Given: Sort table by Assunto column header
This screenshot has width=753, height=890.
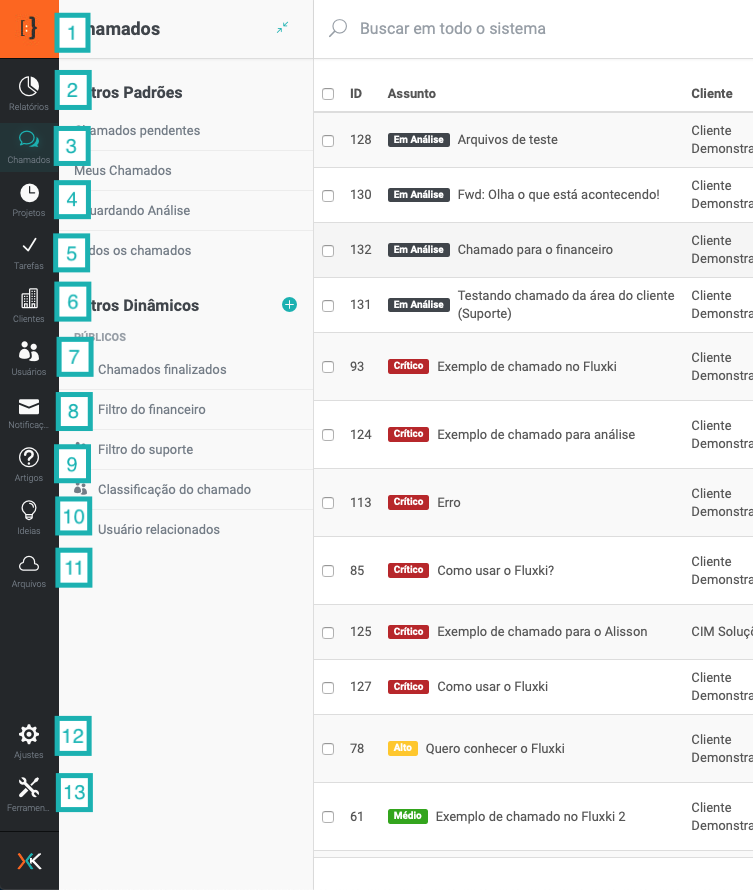Looking at the screenshot, I should 411,94.
